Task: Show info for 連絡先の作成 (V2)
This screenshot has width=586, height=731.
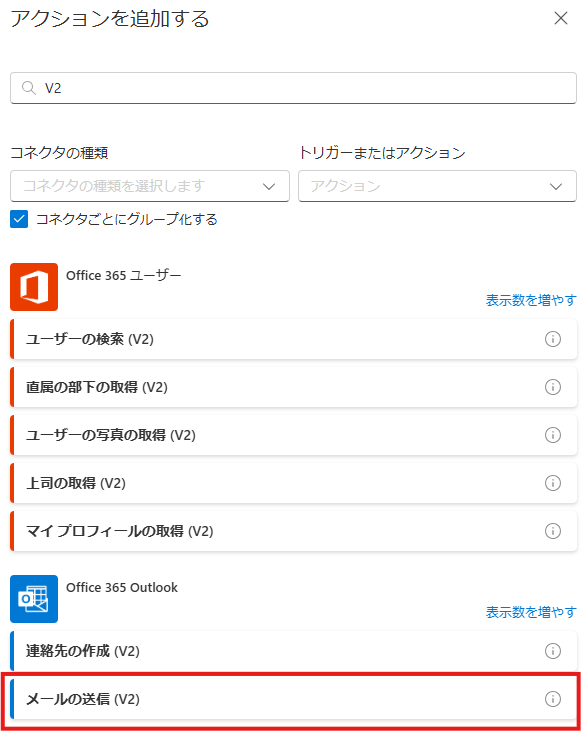Action: (553, 651)
